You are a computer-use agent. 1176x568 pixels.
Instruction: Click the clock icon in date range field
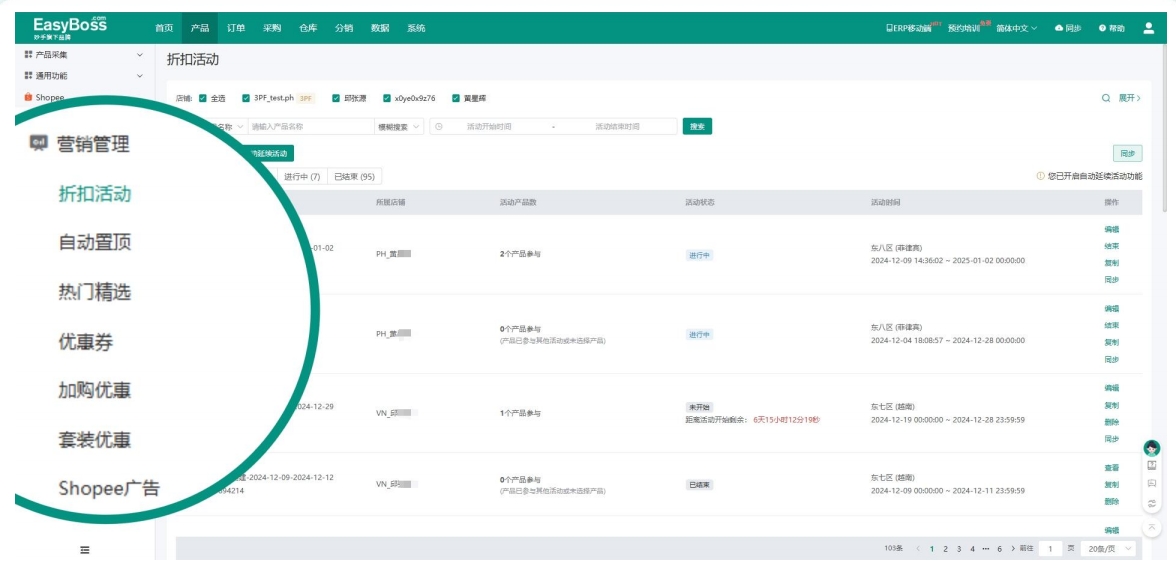click(x=439, y=127)
